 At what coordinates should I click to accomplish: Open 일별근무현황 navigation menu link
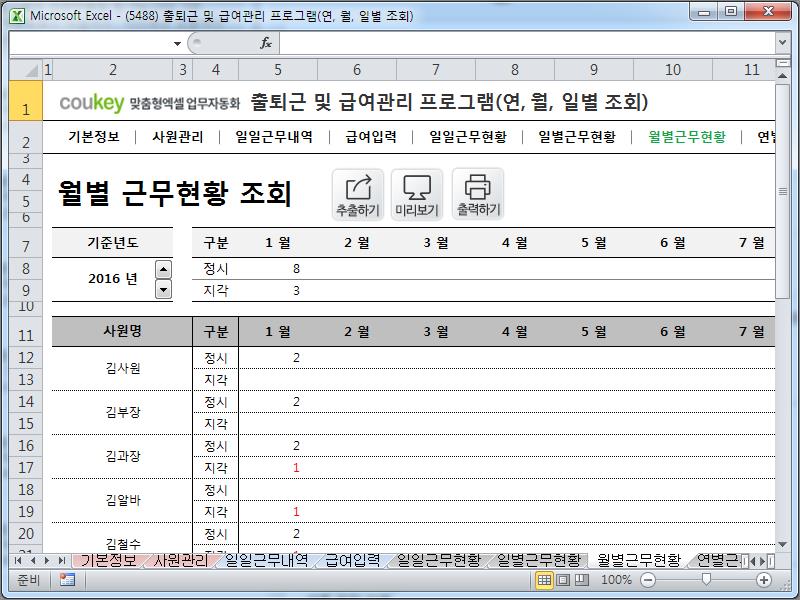point(577,137)
